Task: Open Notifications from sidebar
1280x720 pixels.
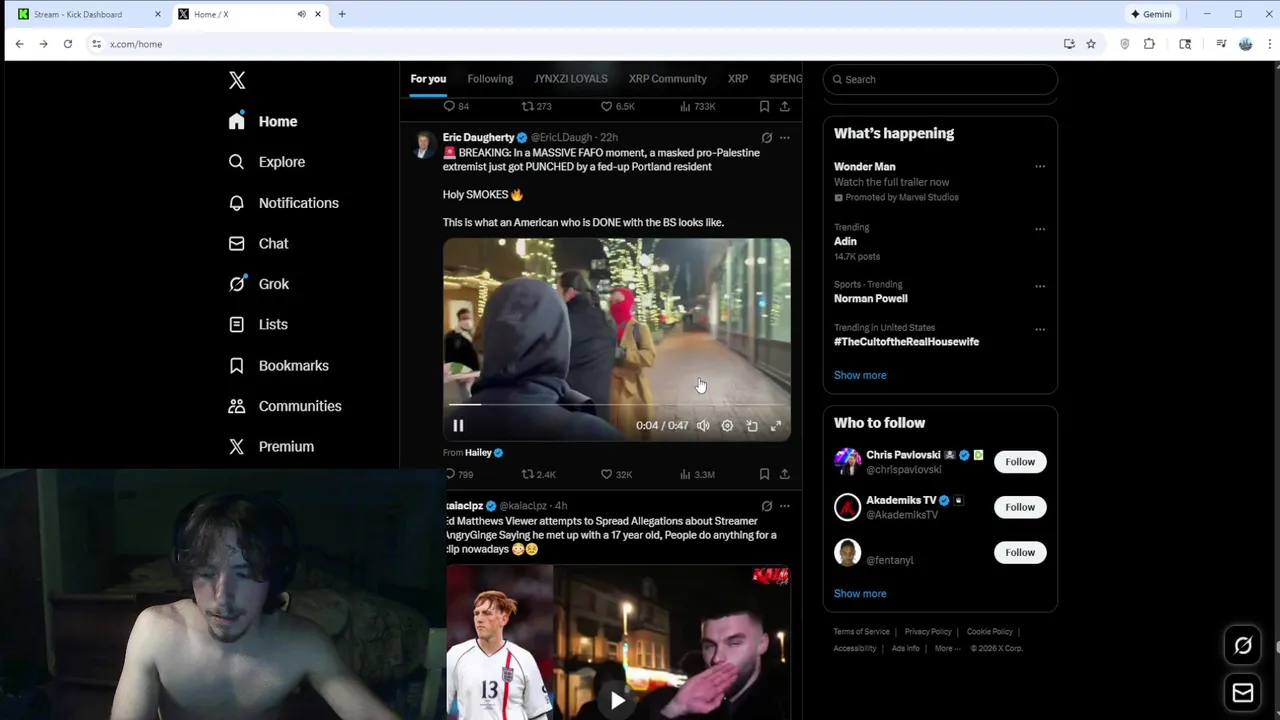Action: 284,203
